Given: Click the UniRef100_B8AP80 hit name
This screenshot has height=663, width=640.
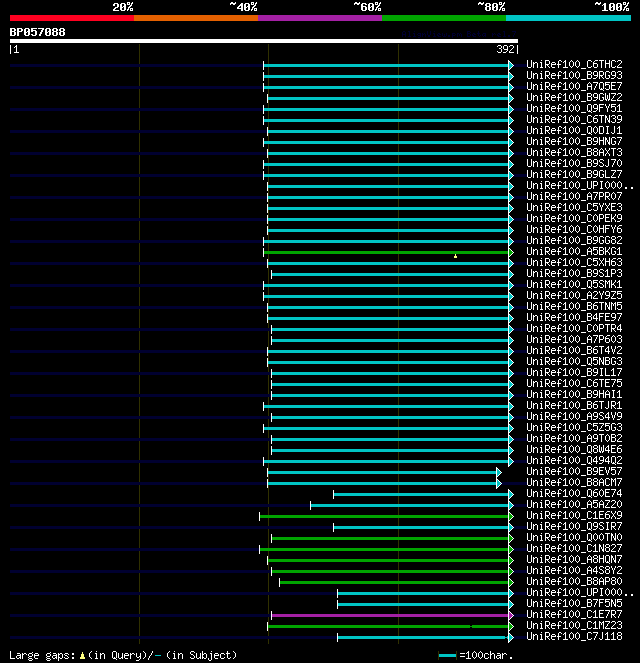Looking at the screenshot, I should click(x=574, y=581).
